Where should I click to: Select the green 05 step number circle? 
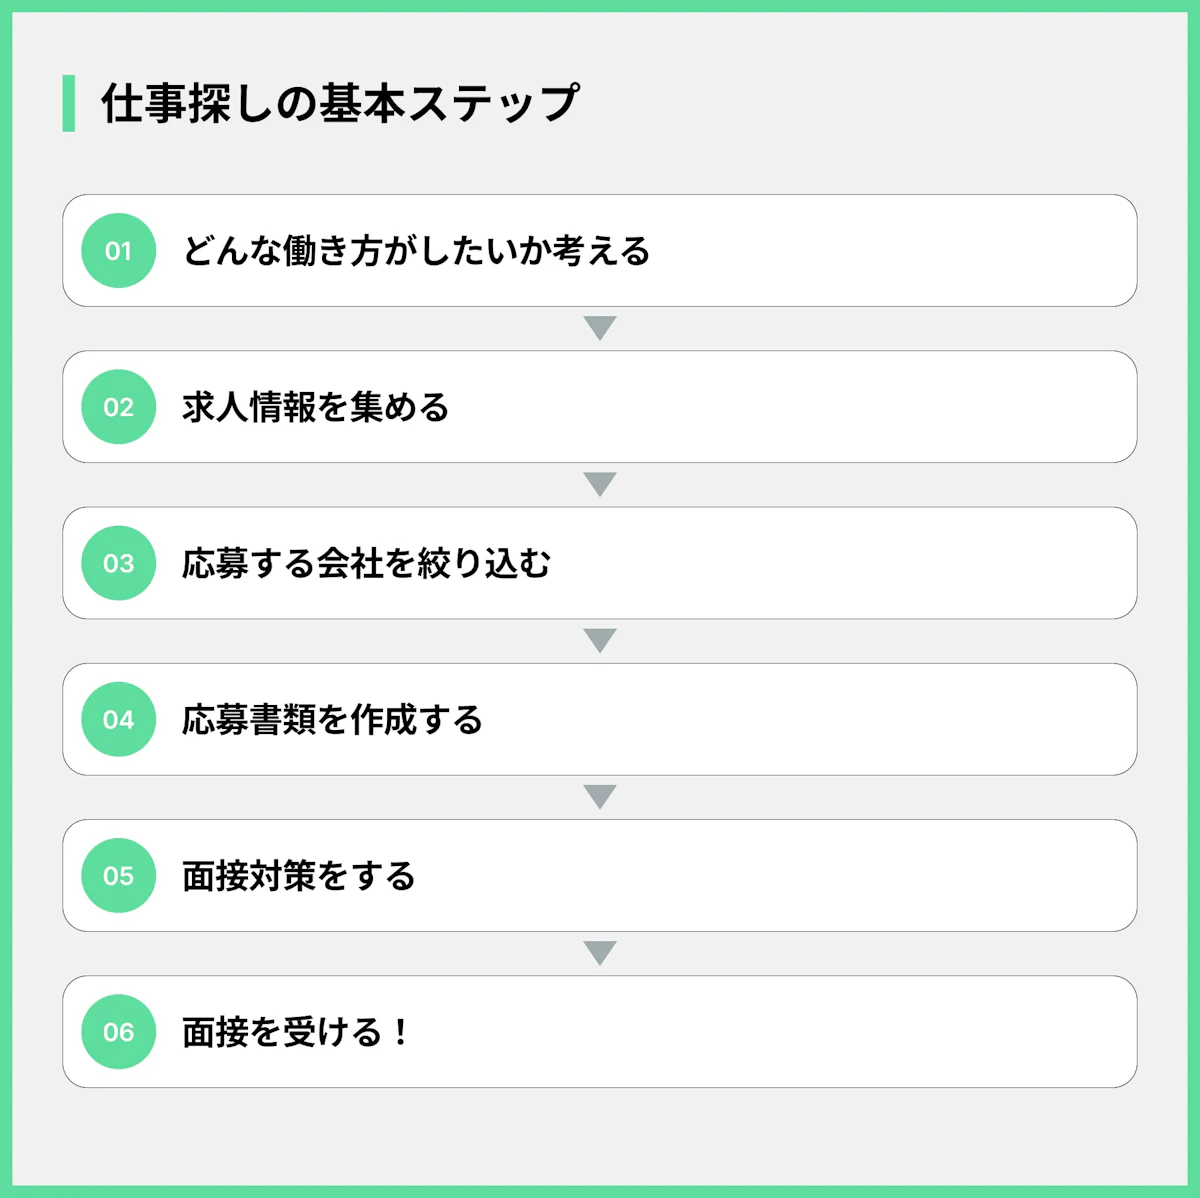(118, 876)
